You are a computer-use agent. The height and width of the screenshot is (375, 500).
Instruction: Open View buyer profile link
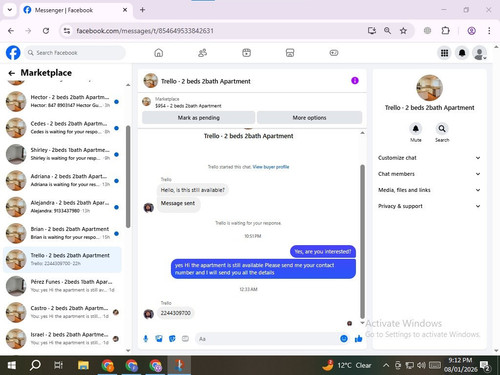271,167
